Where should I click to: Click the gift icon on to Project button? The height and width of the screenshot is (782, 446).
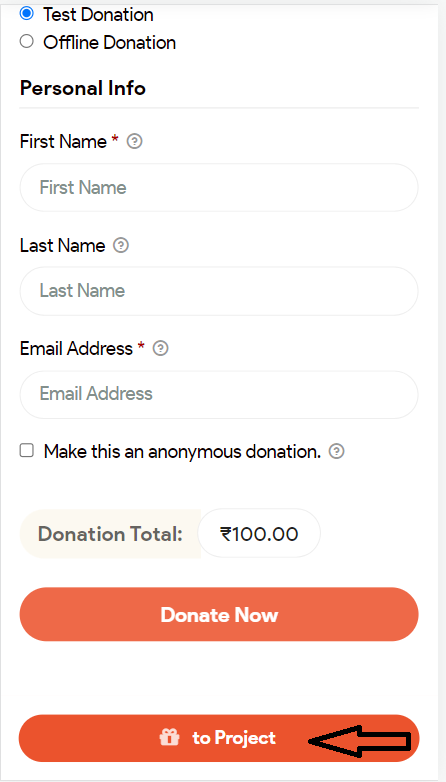(169, 737)
